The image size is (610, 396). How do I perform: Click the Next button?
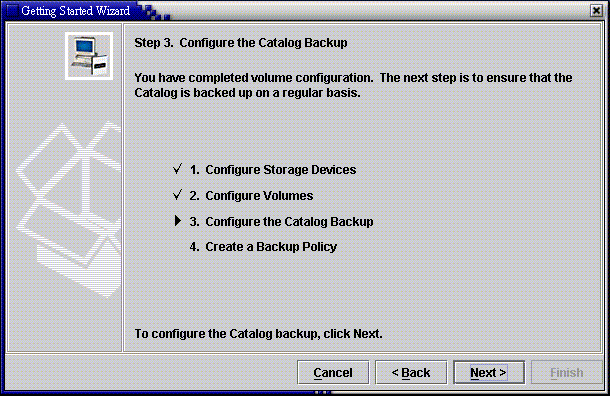(489, 372)
